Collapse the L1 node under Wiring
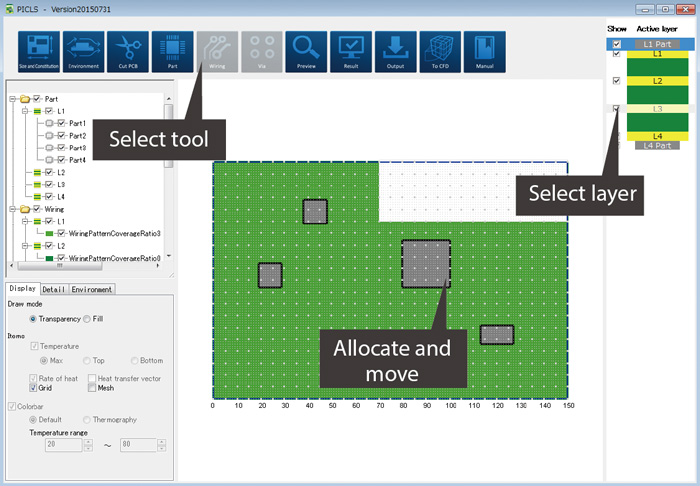700x486 pixels. coord(25,221)
